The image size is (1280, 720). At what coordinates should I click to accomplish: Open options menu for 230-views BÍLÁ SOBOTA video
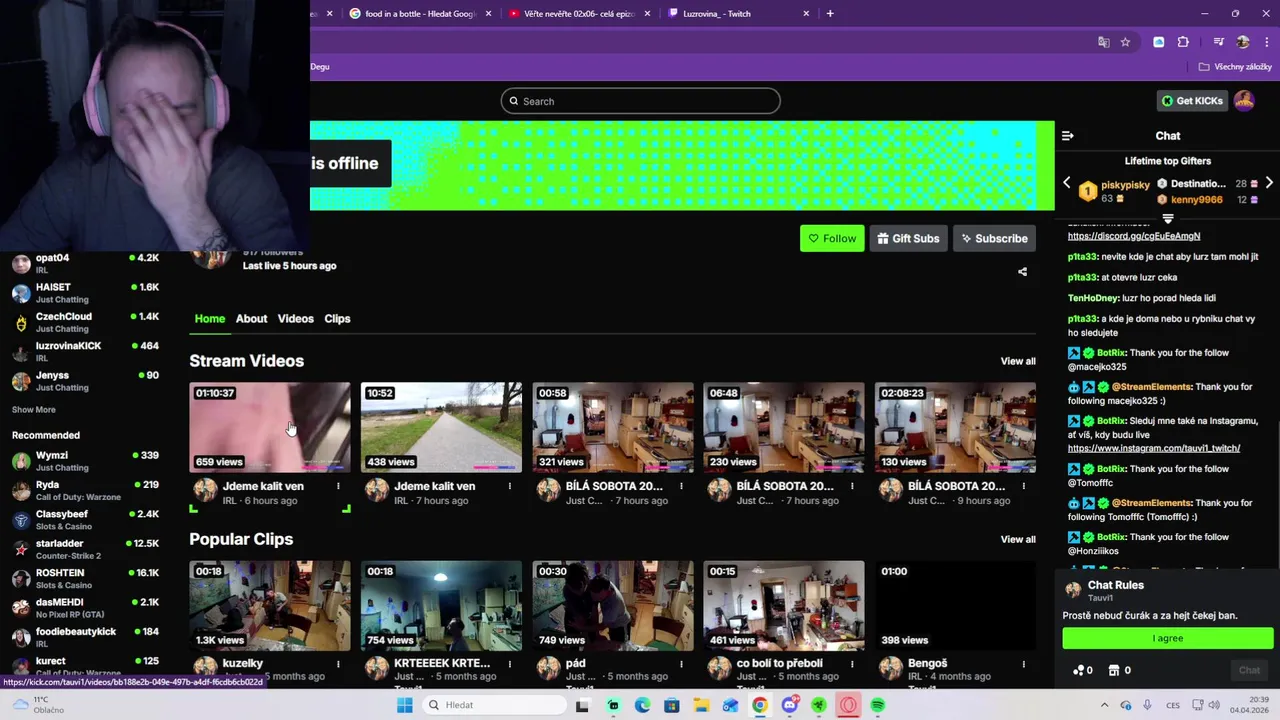tap(852, 486)
